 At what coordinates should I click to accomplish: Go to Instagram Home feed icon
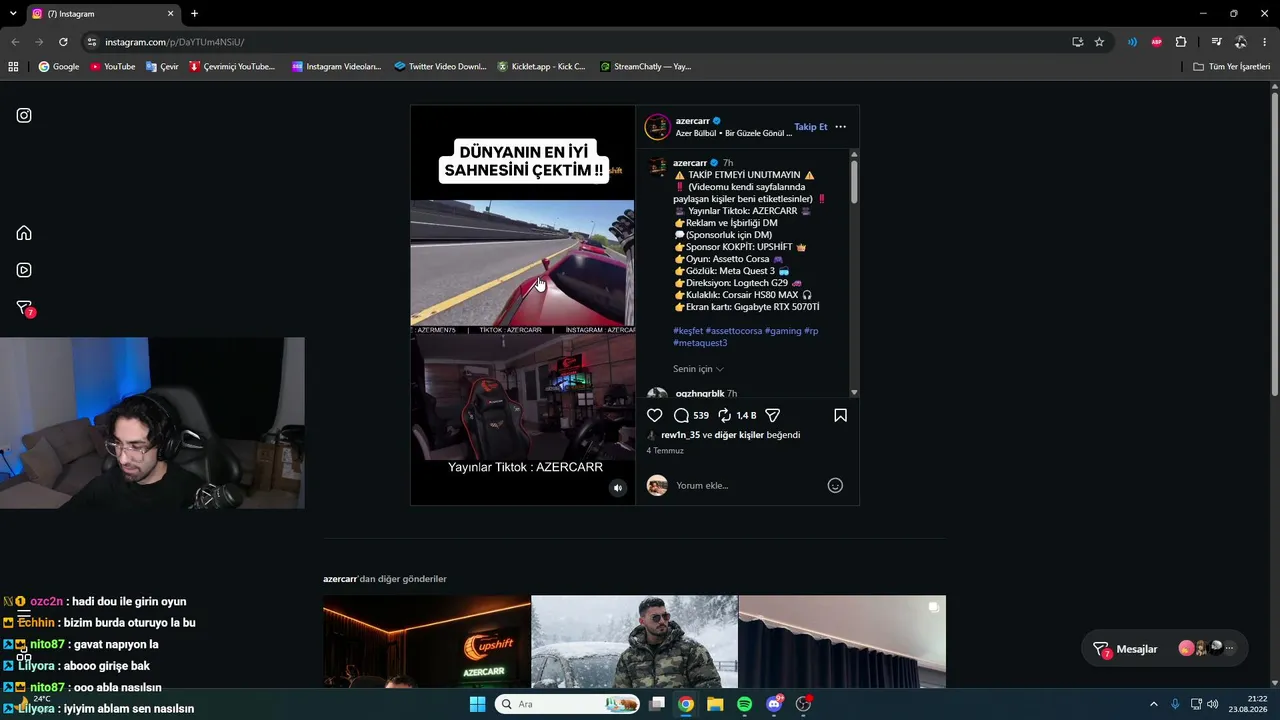coord(24,233)
